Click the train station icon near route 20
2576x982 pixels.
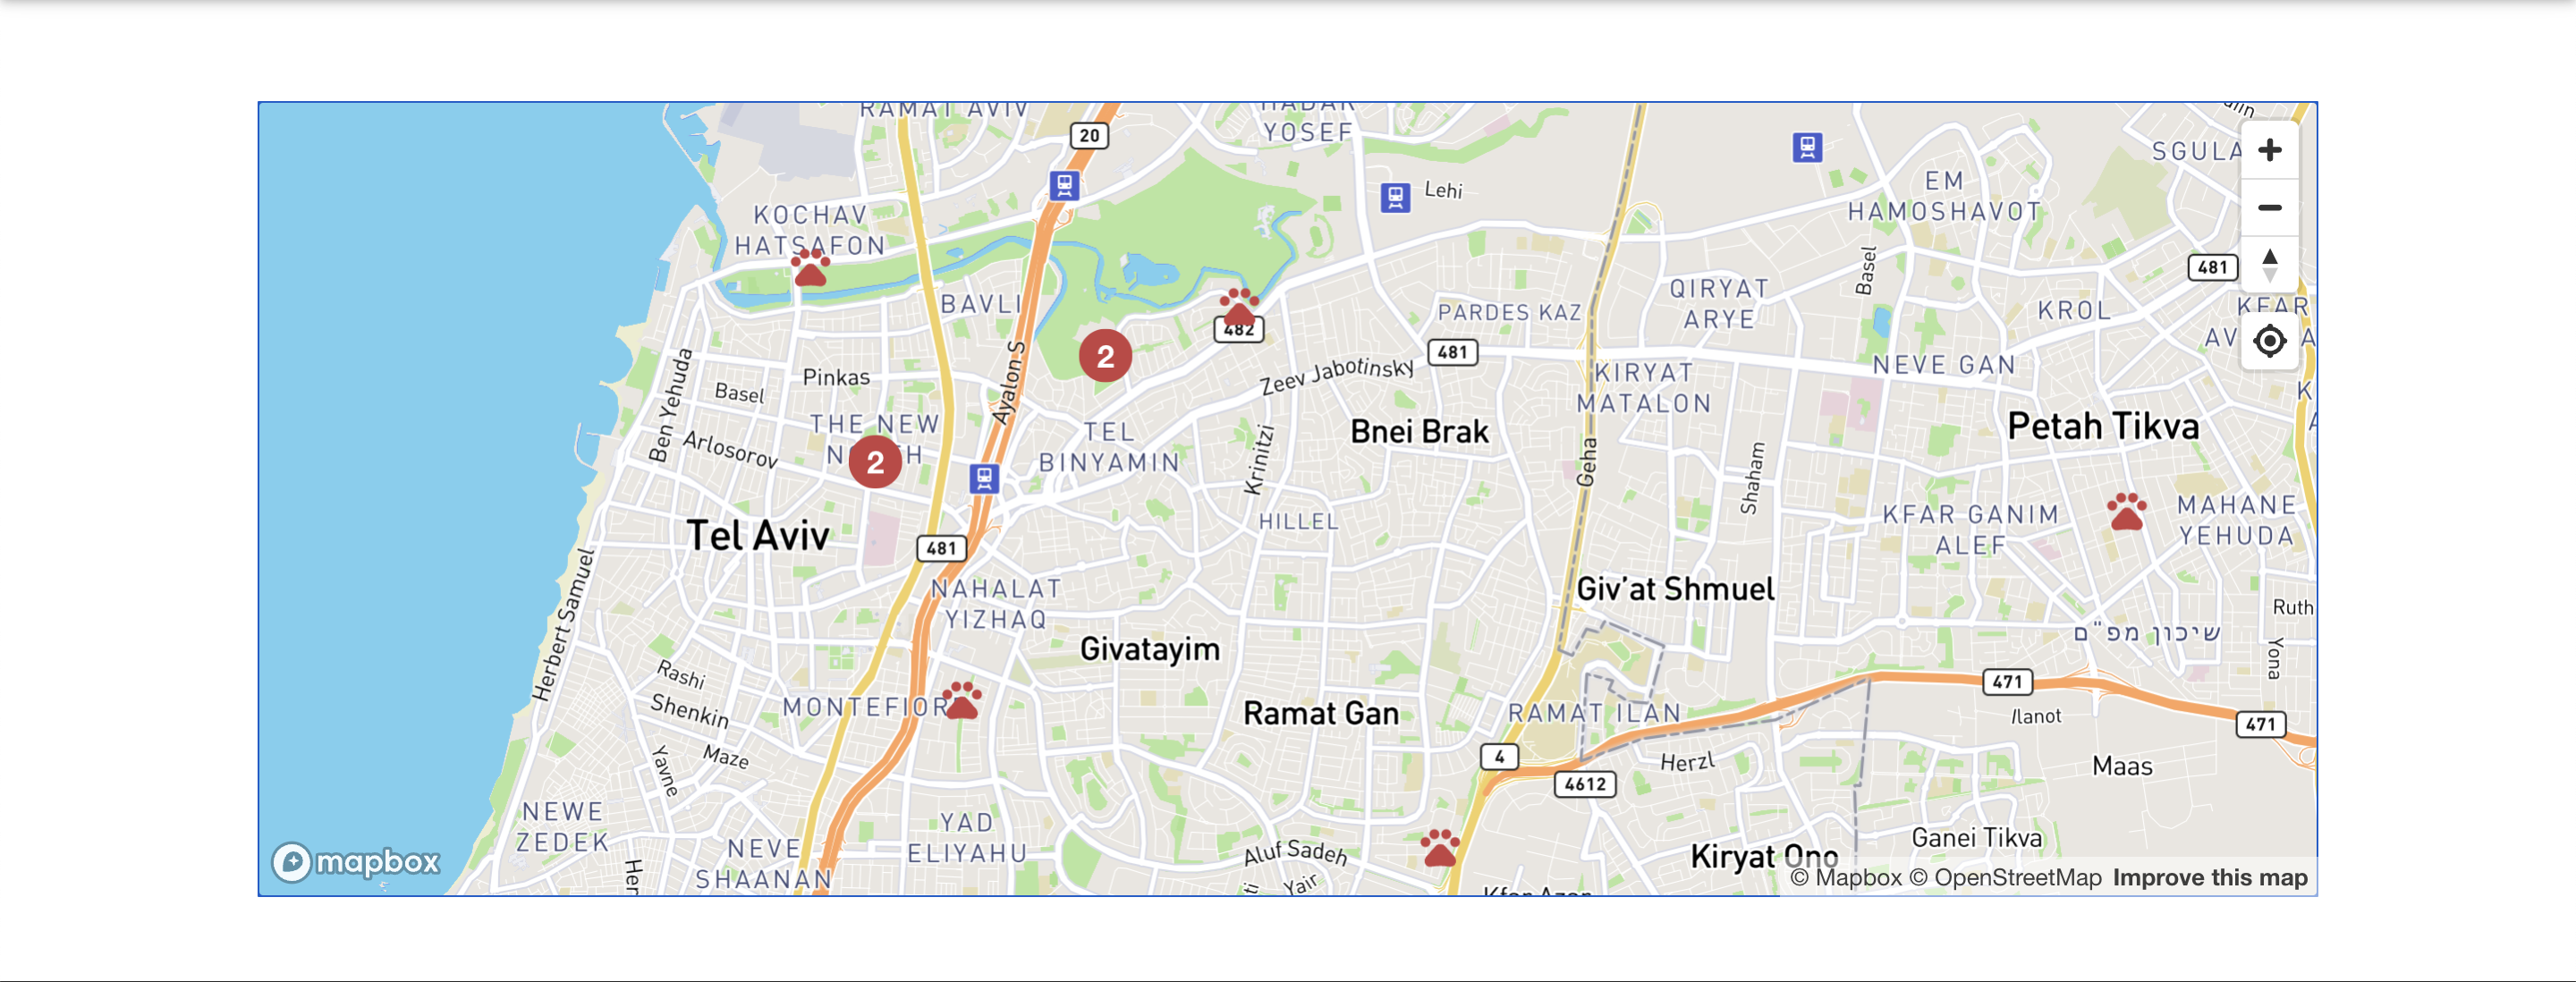pyautogui.click(x=1064, y=185)
